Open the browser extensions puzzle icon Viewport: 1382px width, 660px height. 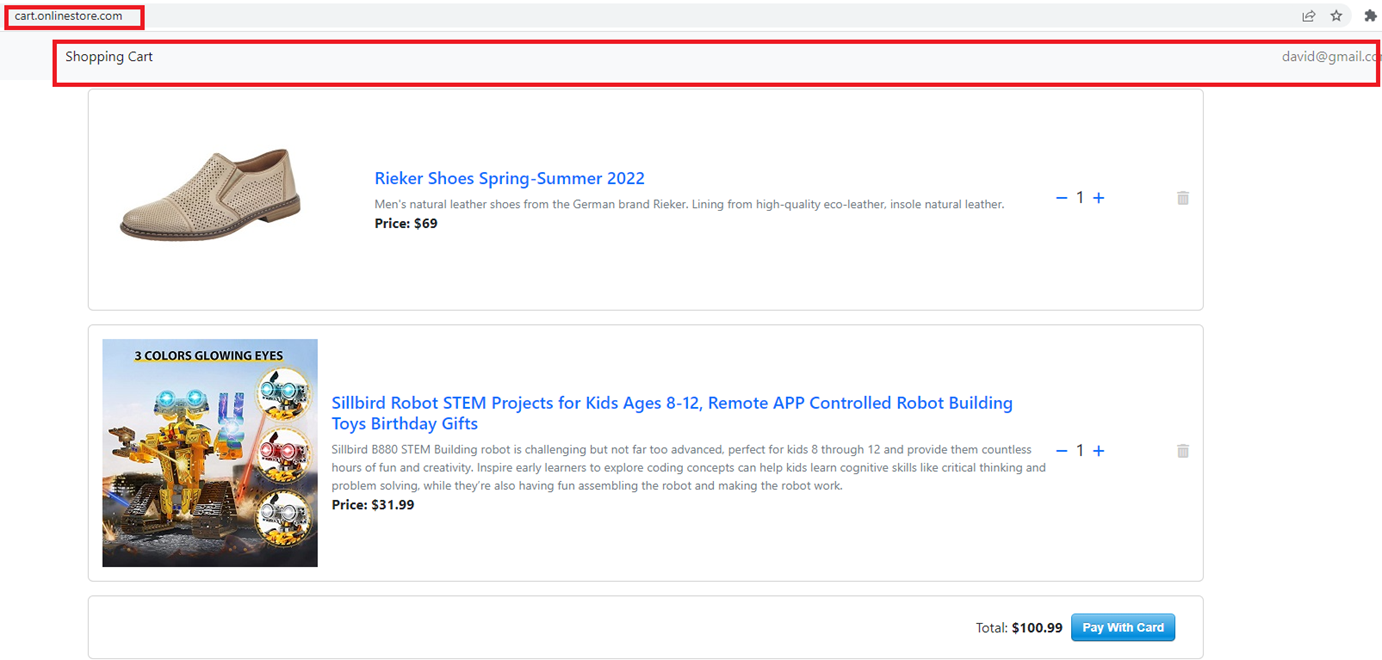(1370, 16)
